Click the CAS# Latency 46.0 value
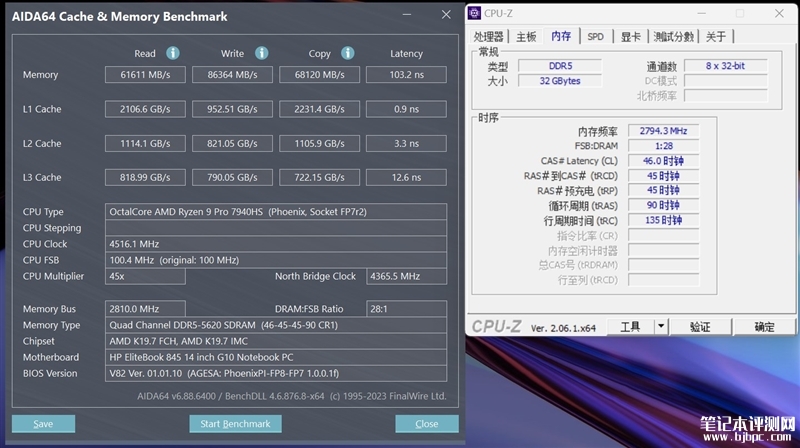The width and height of the screenshot is (800, 448). [x=663, y=161]
